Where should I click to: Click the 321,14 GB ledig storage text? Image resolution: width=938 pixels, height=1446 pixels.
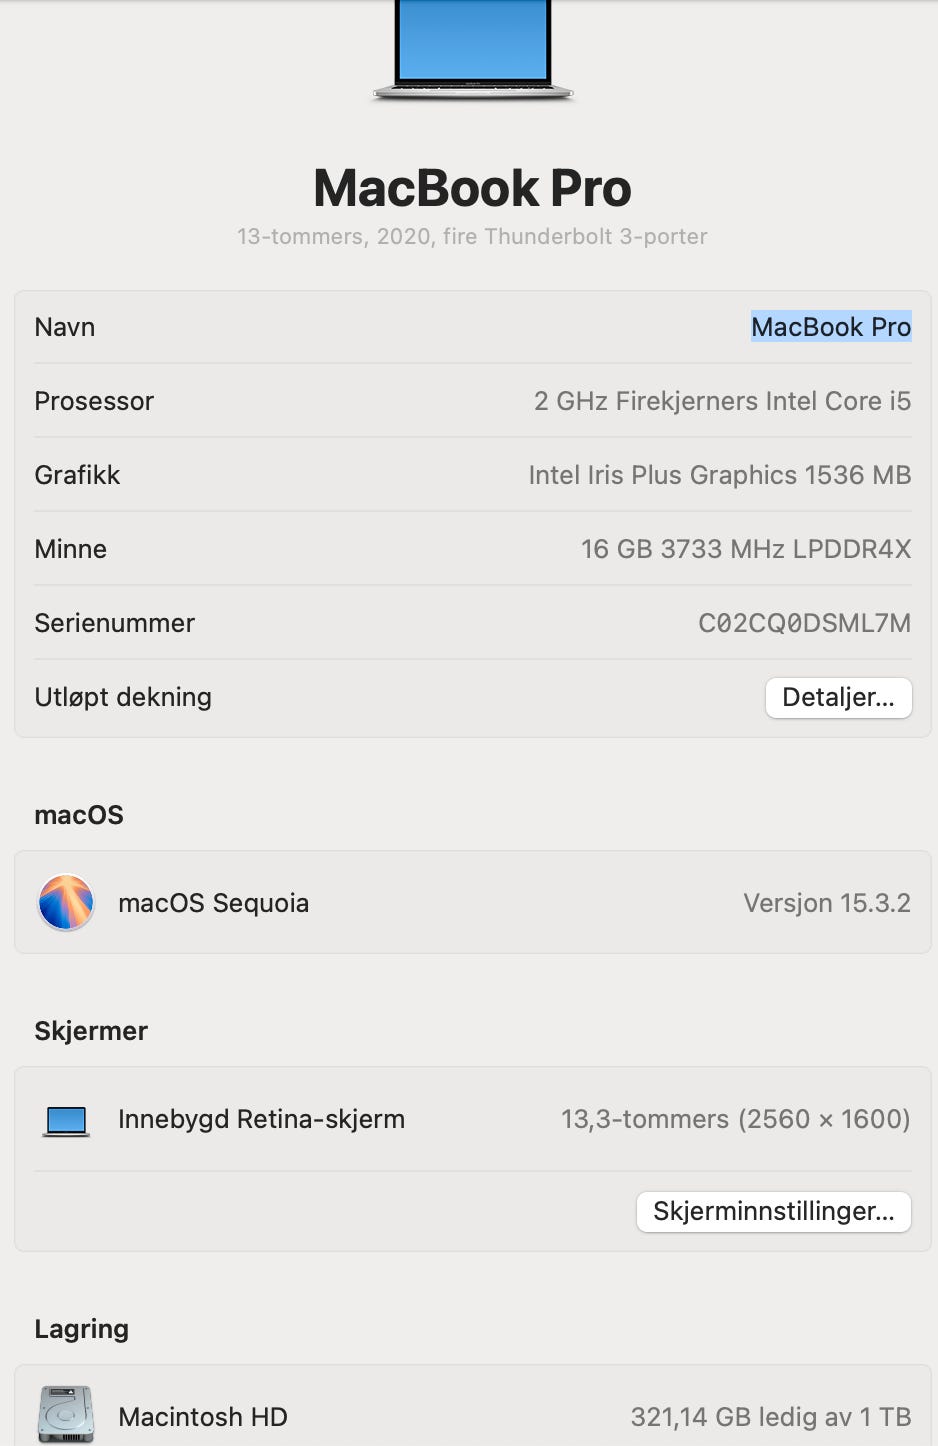click(770, 1417)
